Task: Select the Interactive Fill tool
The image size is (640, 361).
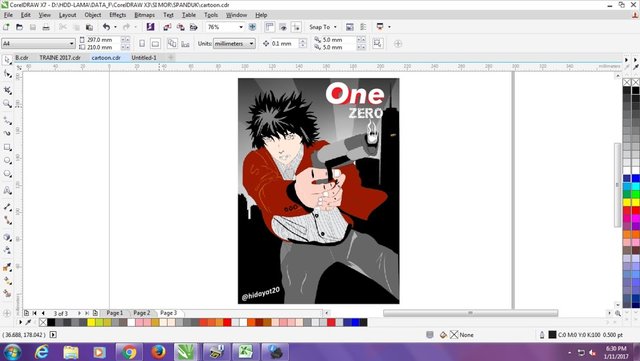Action: pyautogui.click(x=7, y=281)
